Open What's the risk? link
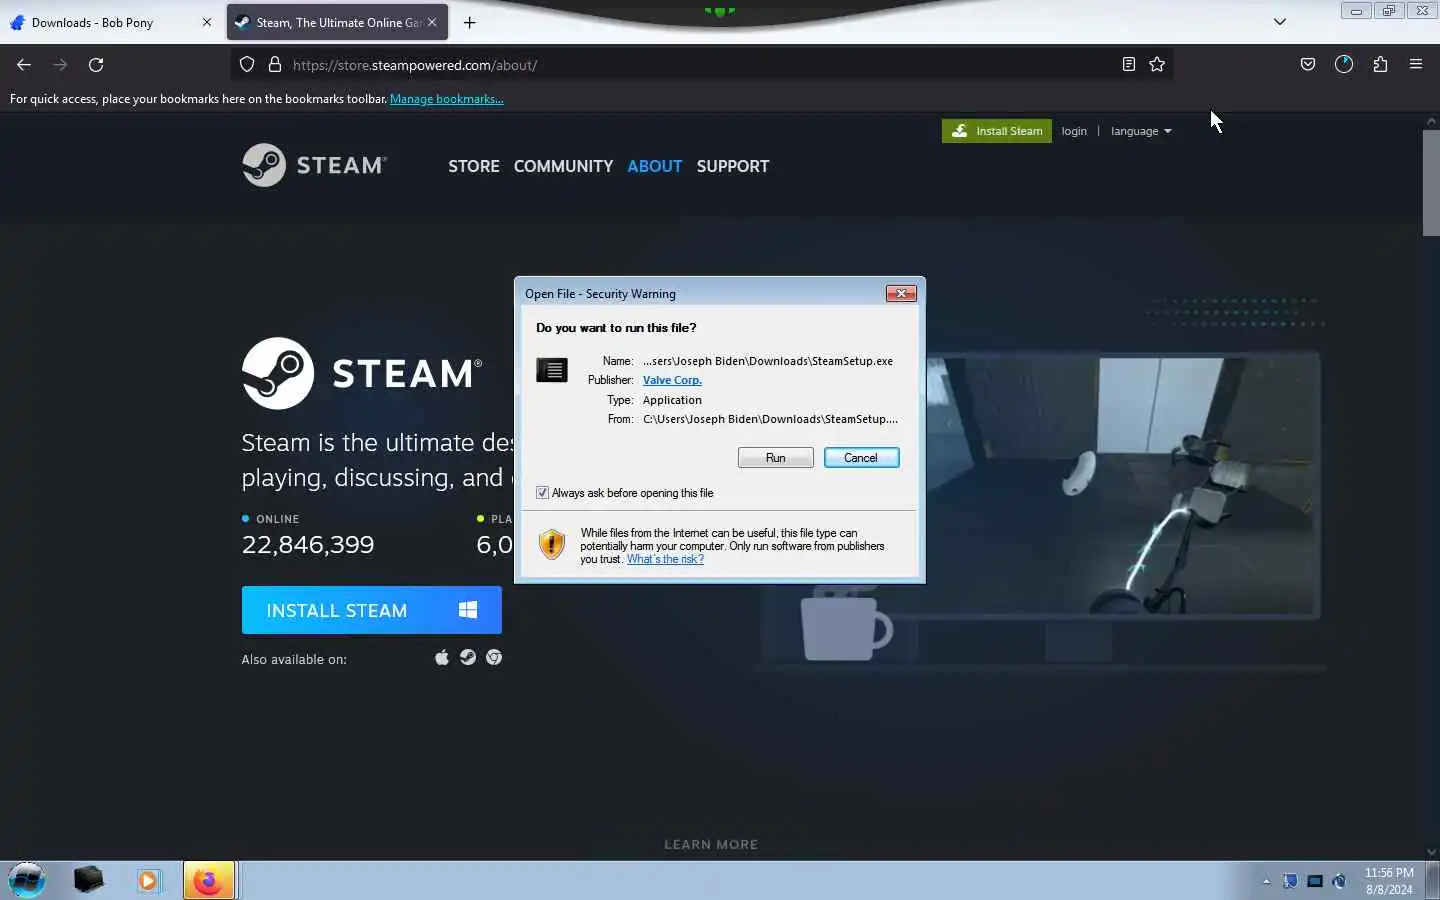The width and height of the screenshot is (1440, 900). click(665, 559)
